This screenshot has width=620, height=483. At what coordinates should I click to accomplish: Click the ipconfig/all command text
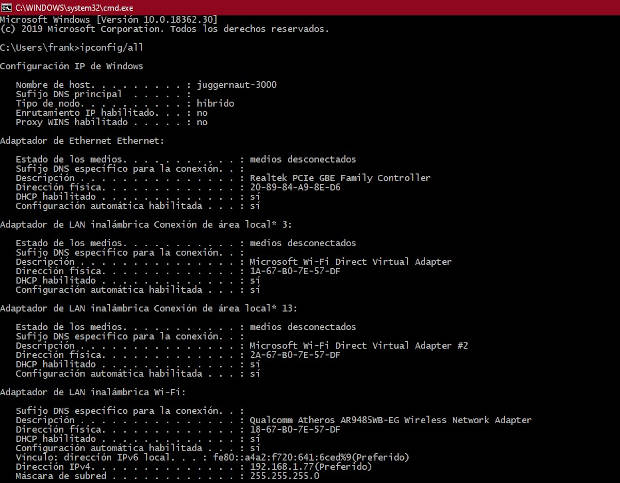tap(112, 47)
